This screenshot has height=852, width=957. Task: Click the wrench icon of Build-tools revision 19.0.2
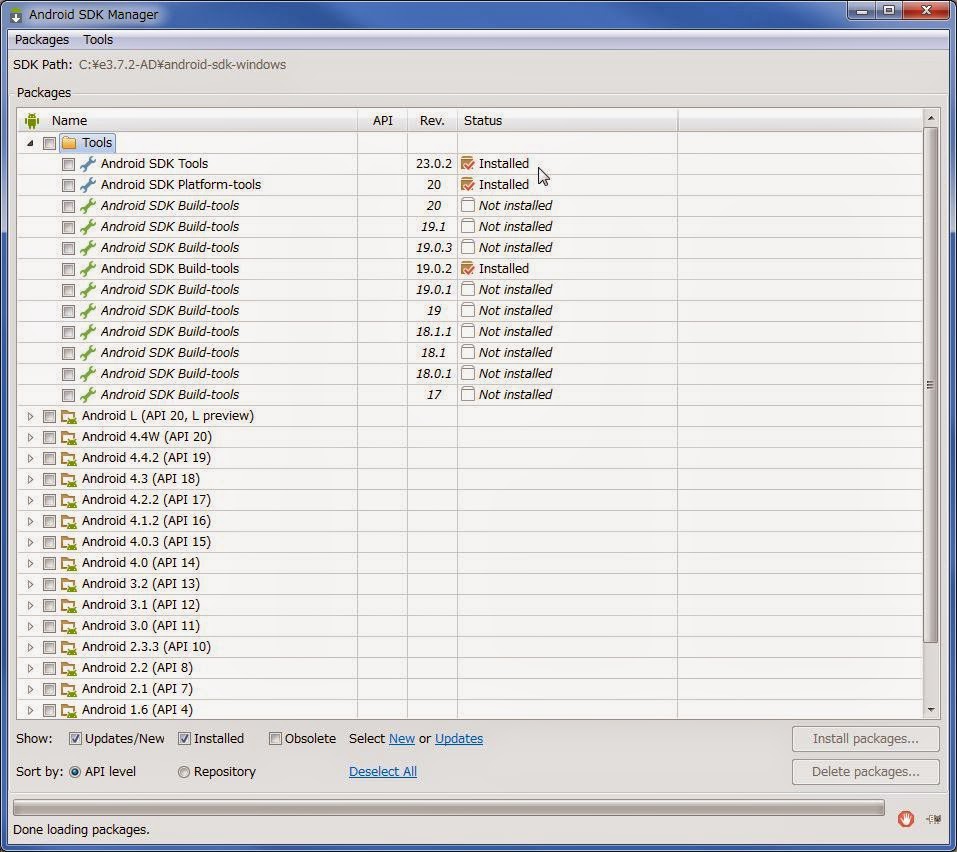[88, 269]
